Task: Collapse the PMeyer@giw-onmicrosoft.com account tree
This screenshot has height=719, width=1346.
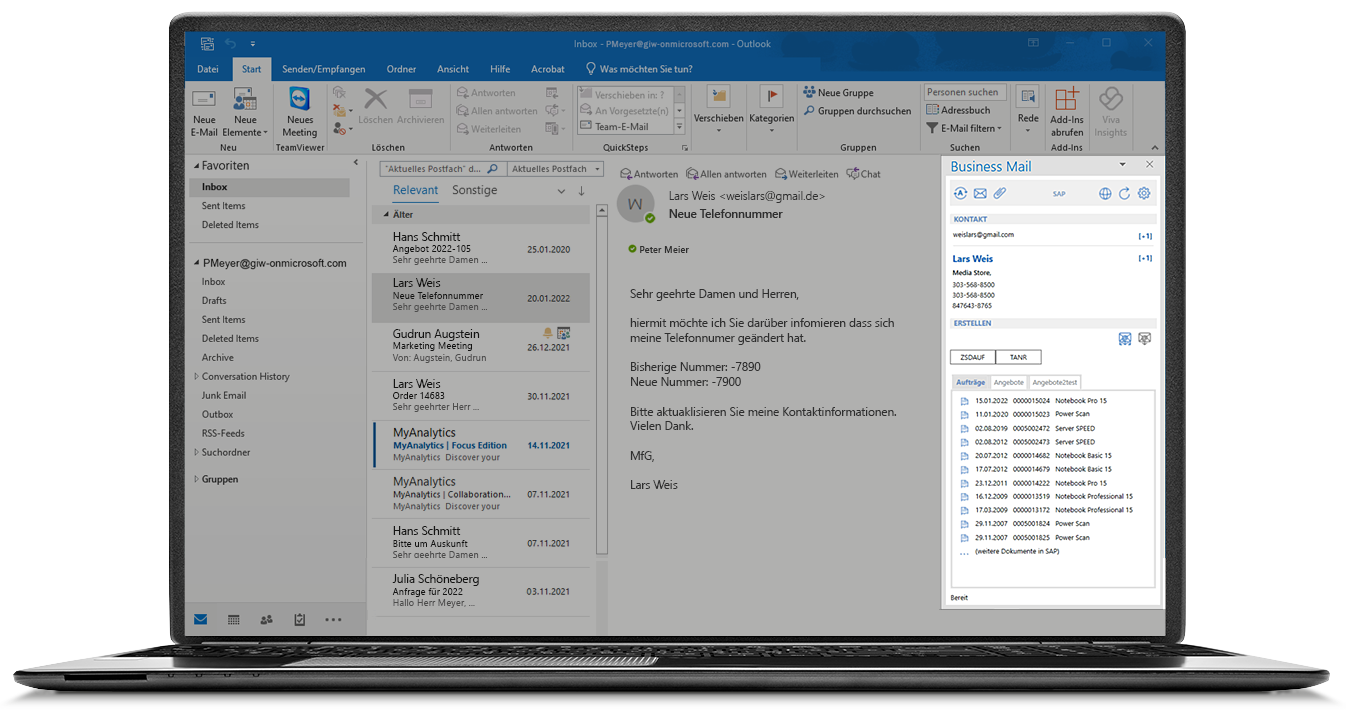Action: [196, 263]
